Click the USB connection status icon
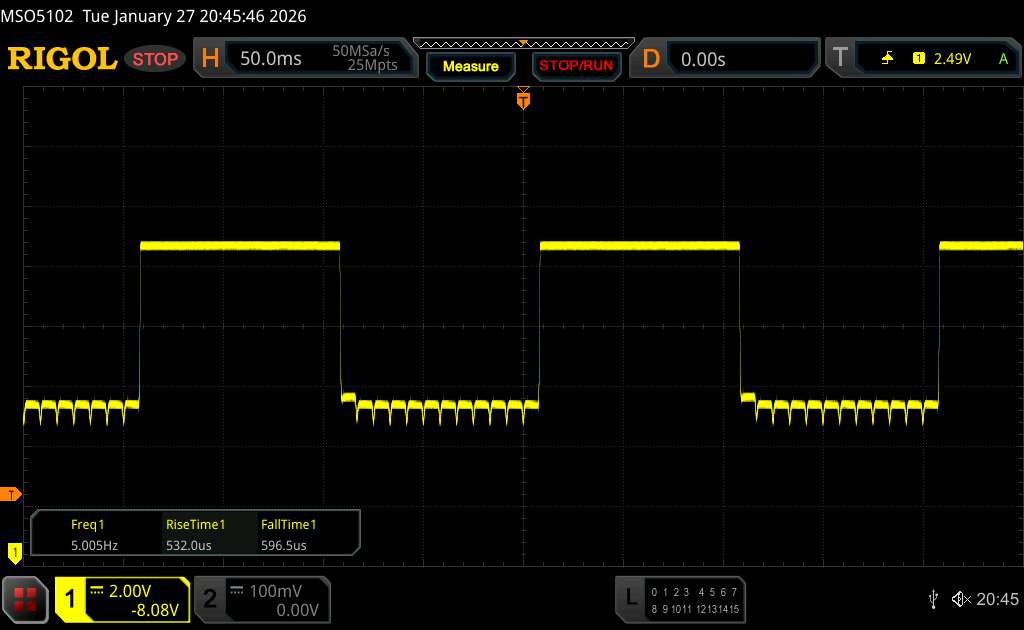 (x=933, y=598)
